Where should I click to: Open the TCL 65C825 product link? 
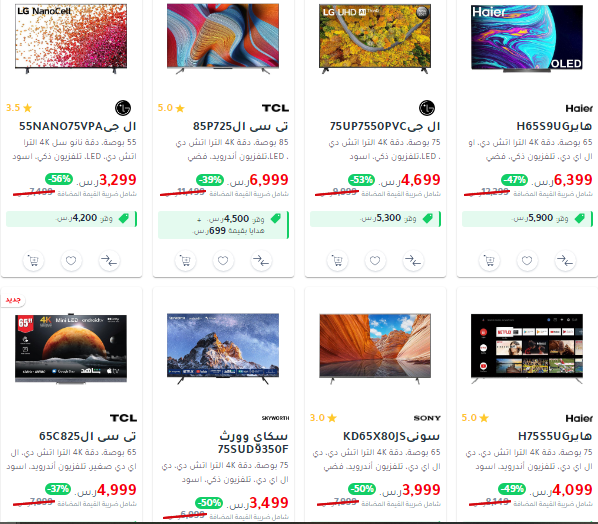point(88,436)
